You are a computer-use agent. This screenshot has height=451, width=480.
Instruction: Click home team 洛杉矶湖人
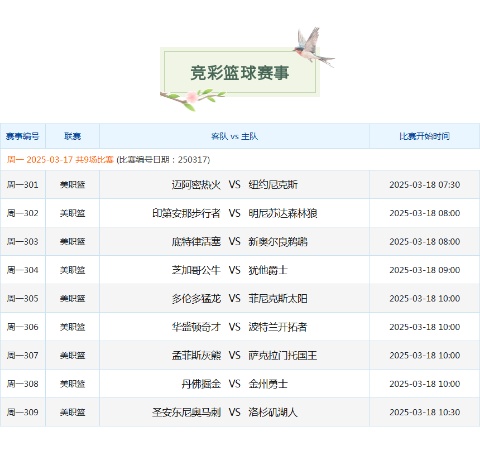click(273, 412)
